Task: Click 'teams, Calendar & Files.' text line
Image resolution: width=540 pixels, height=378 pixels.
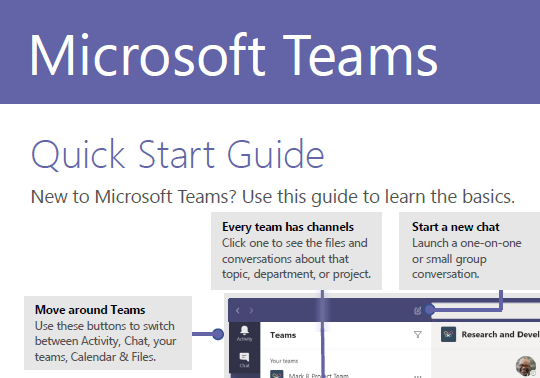Action: [x=95, y=357]
